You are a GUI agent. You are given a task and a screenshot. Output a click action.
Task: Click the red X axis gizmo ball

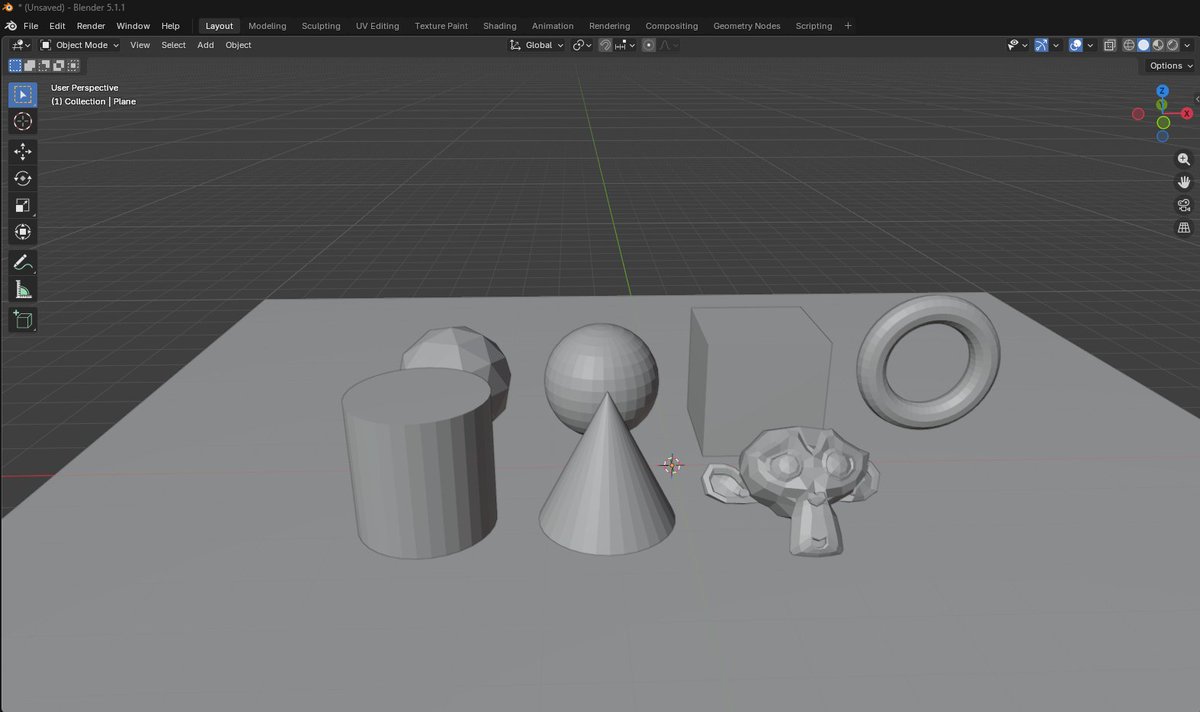point(1187,114)
